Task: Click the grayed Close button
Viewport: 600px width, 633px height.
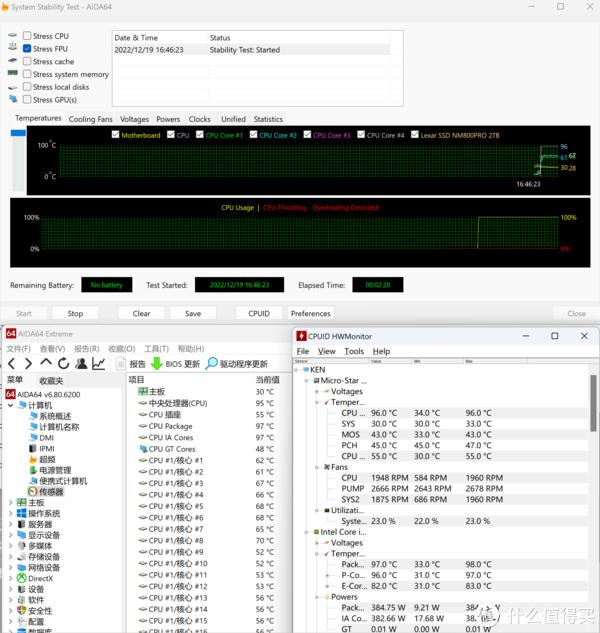Action: 576,313
